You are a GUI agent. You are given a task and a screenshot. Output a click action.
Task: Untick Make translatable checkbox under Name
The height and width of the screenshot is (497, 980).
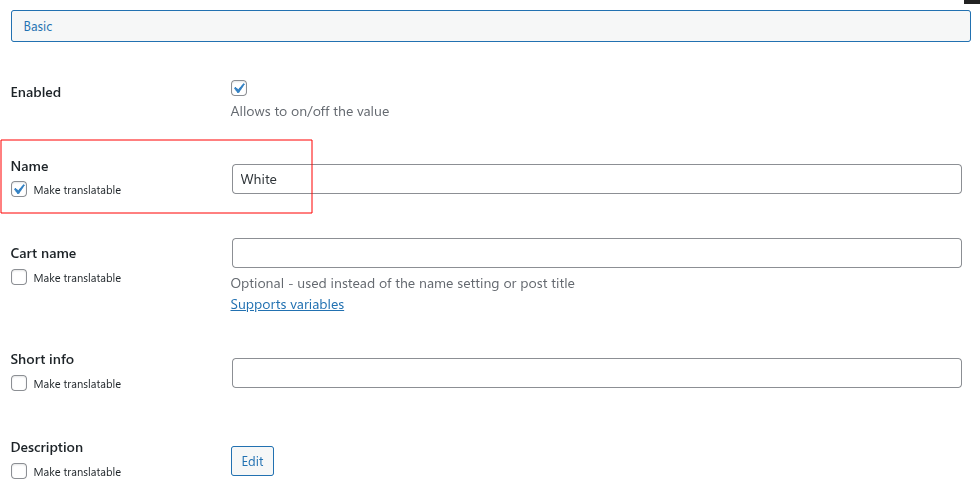tap(19, 189)
